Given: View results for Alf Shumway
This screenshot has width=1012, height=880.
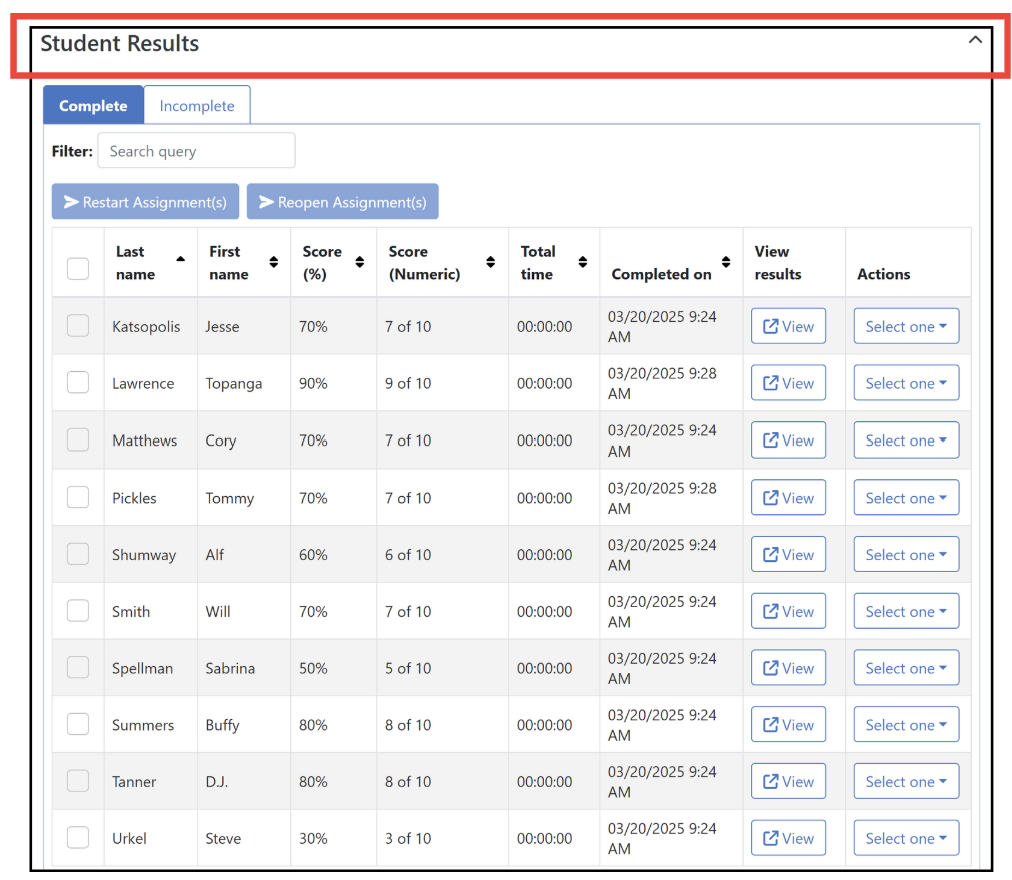Looking at the screenshot, I should tap(788, 555).
